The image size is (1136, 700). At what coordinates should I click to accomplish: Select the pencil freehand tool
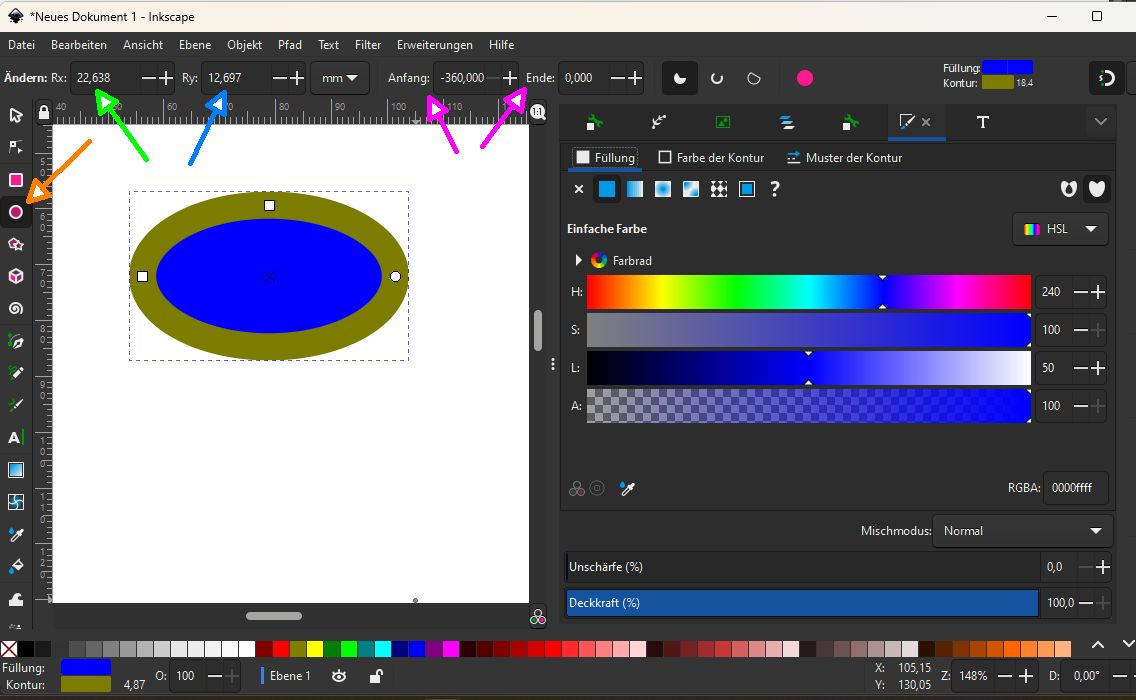[15, 373]
